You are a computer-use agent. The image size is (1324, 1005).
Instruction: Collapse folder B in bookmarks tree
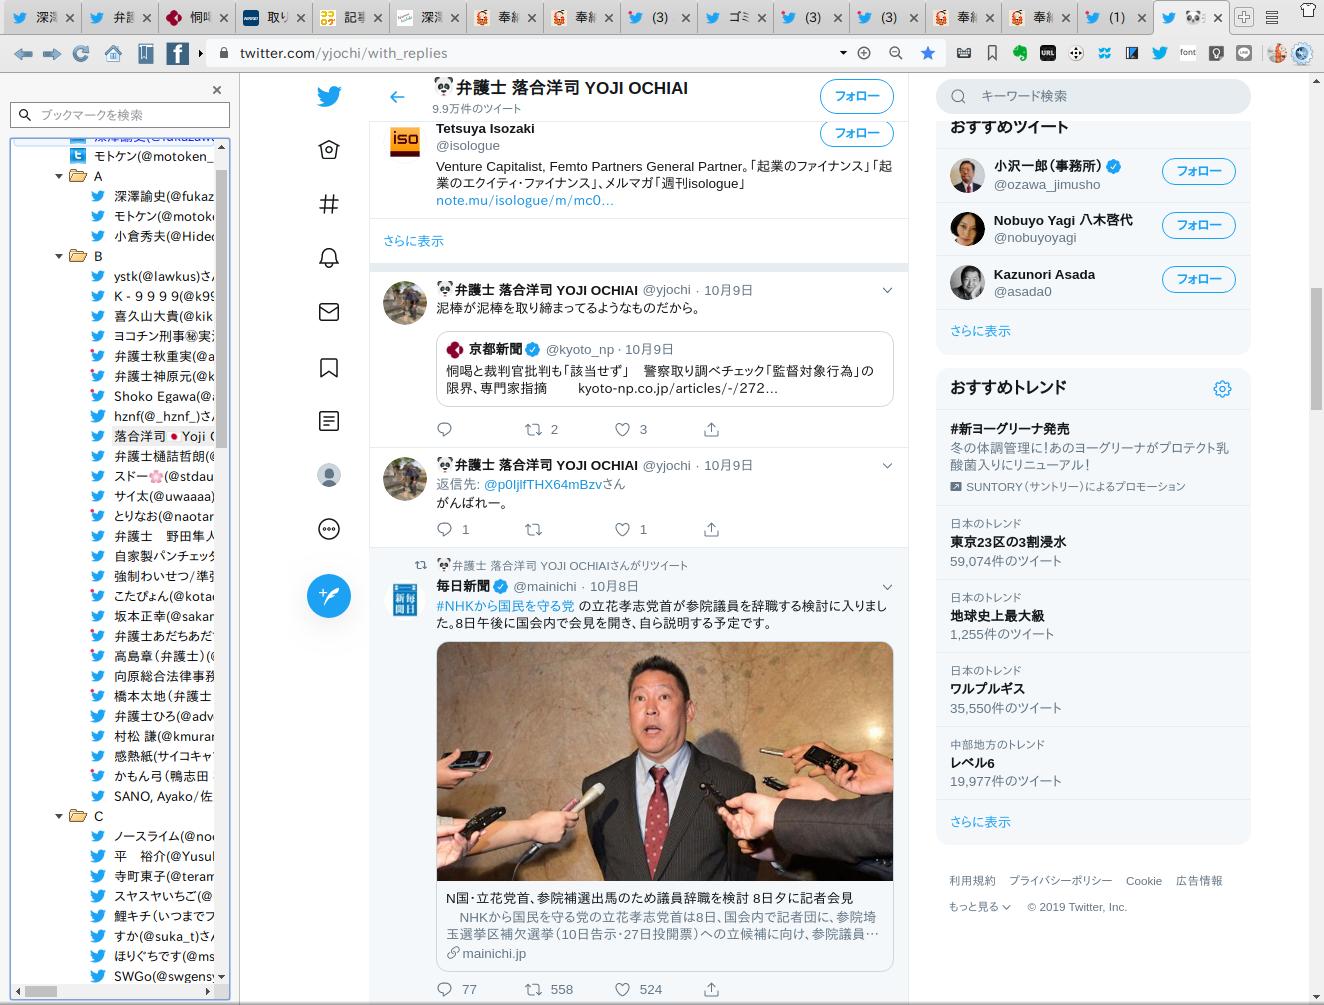(59, 256)
